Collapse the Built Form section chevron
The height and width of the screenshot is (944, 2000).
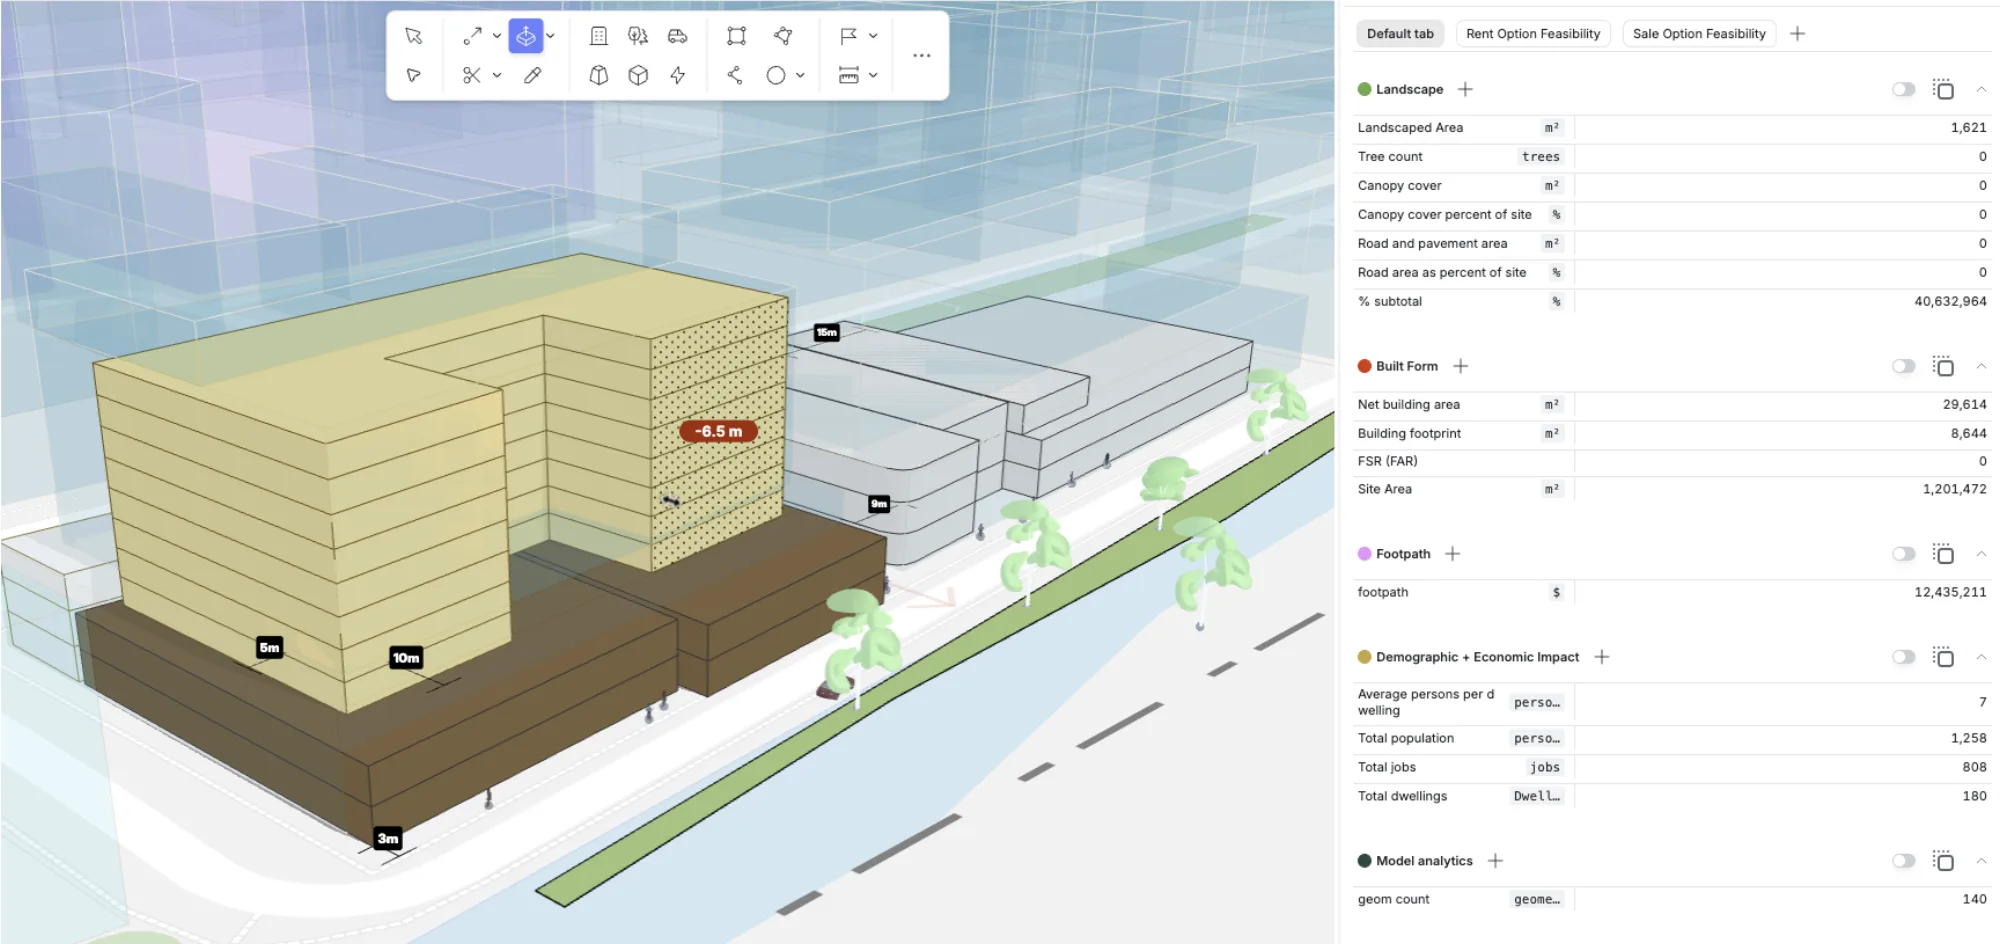tap(1981, 366)
